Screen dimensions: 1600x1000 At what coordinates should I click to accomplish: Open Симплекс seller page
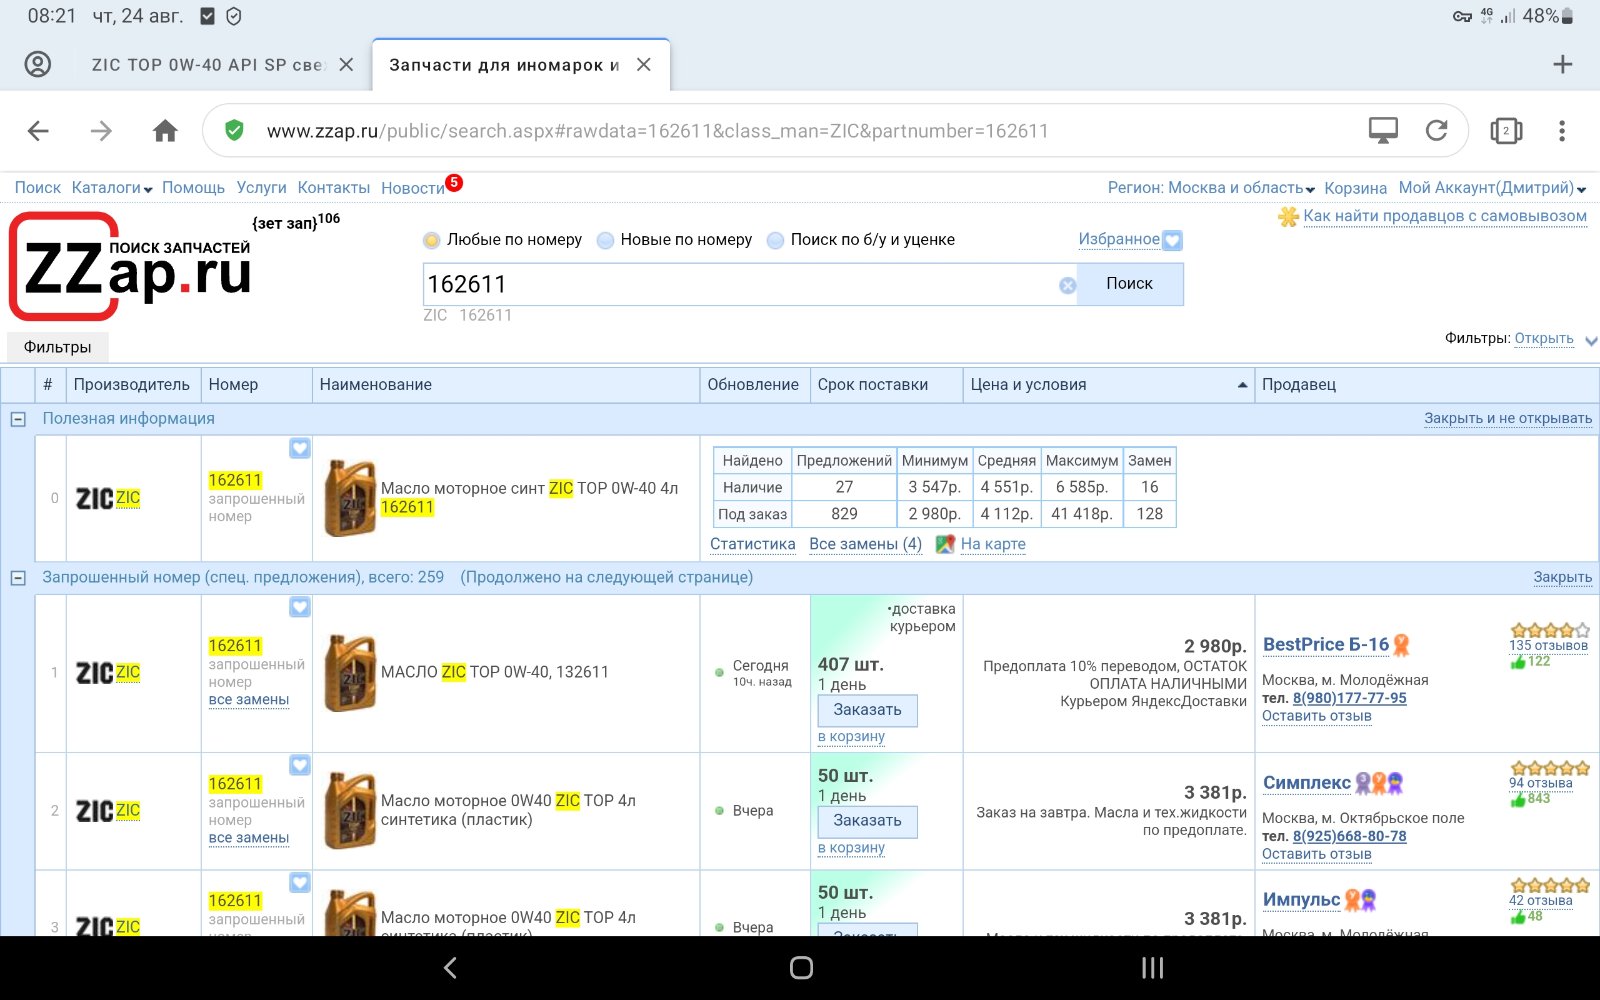tap(1306, 783)
